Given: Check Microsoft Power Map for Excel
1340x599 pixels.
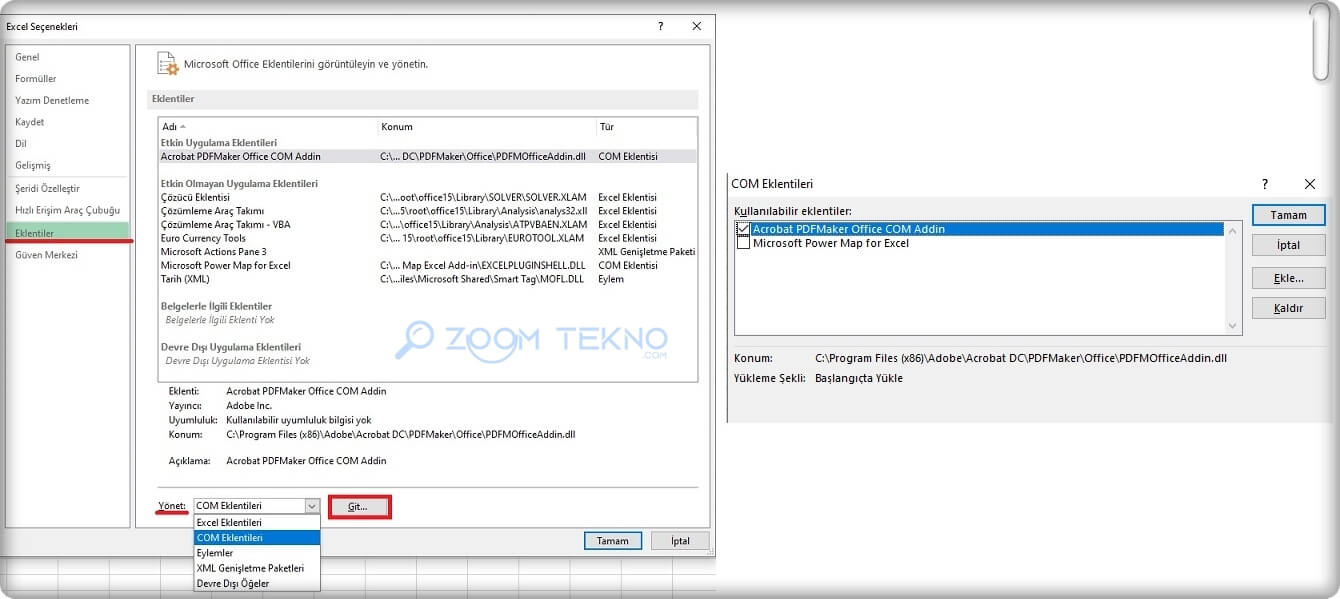Looking at the screenshot, I should (x=743, y=243).
